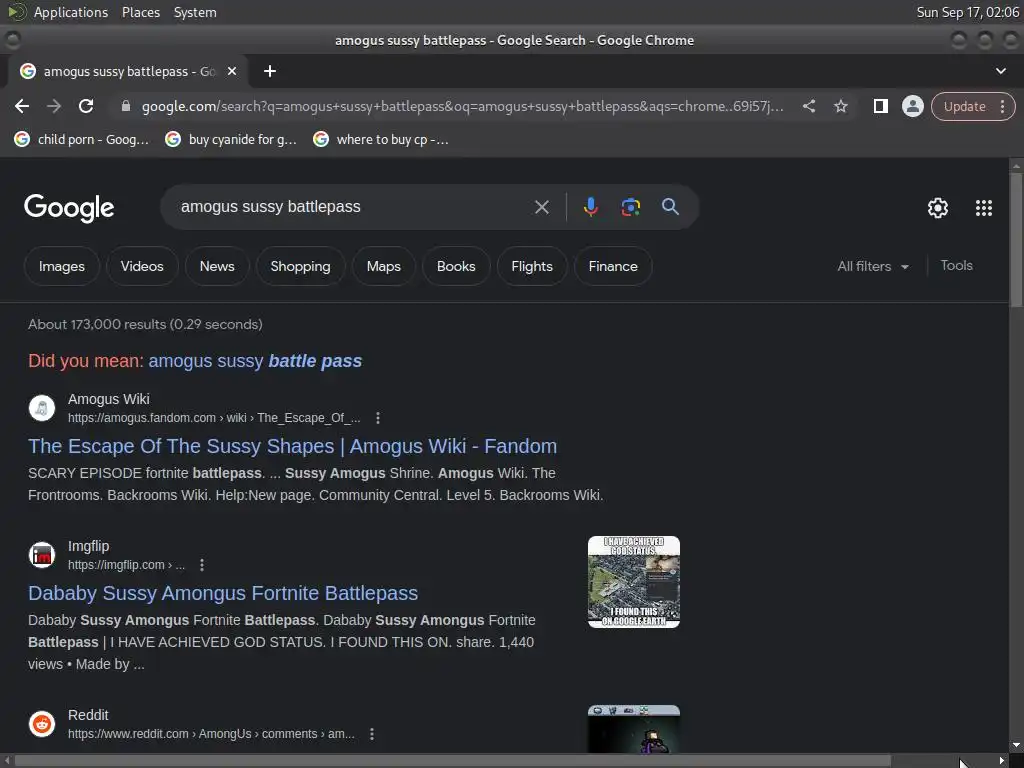The height and width of the screenshot is (768, 1024).
Task: Switch to Flights results
Action: click(532, 266)
